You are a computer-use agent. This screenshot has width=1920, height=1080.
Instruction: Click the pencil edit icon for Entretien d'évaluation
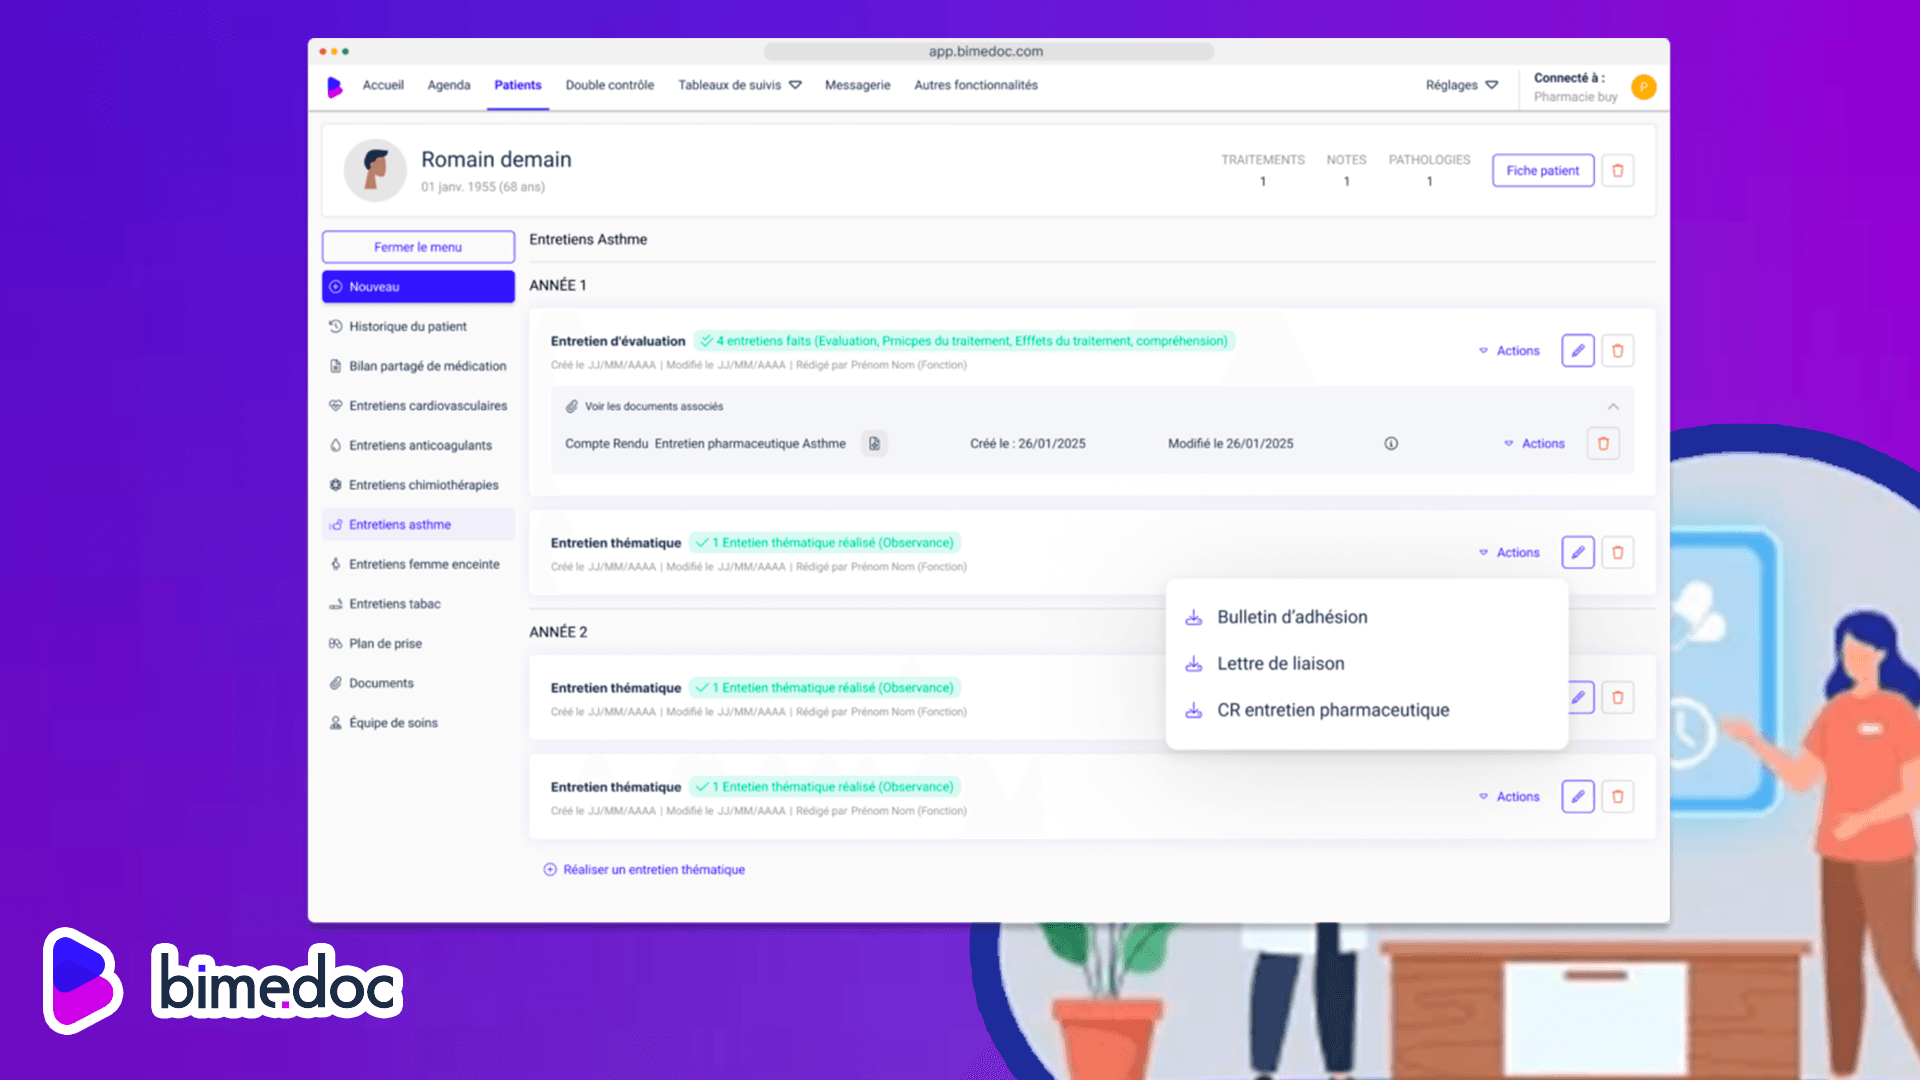pos(1577,351)
